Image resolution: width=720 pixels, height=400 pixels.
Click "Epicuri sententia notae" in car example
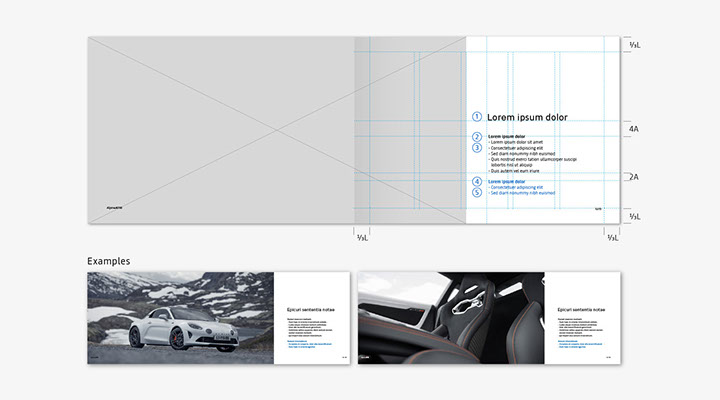pos(309,311)
